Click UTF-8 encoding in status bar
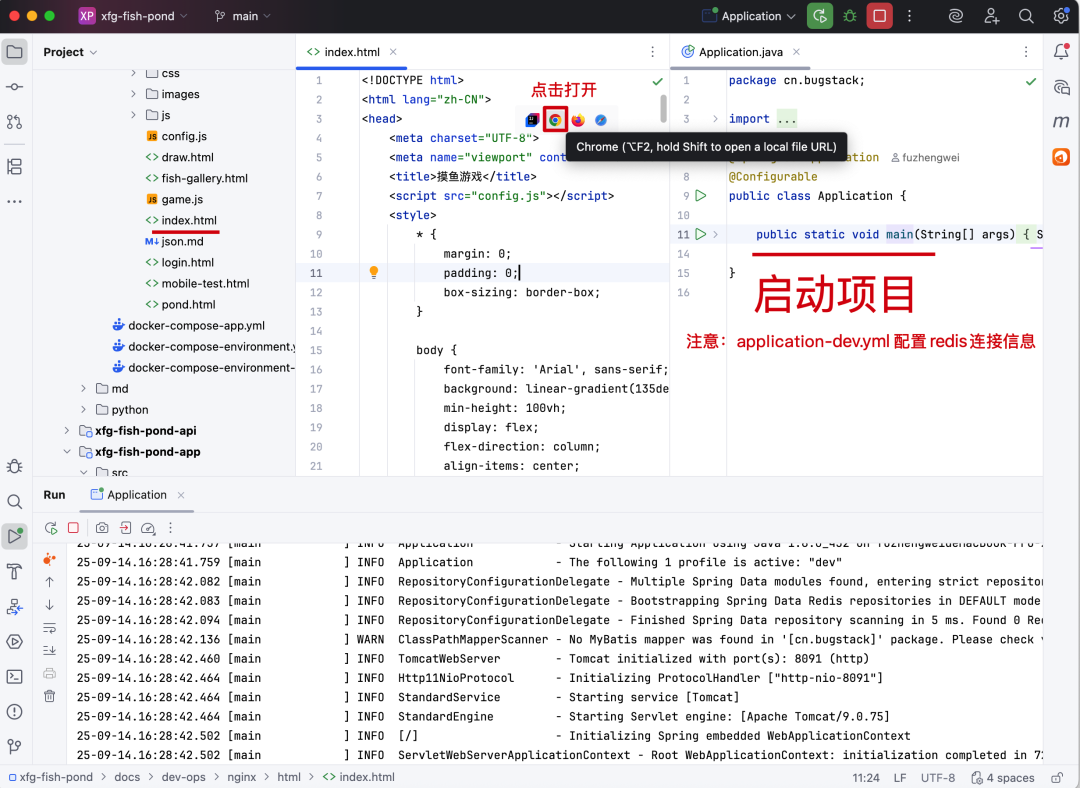Viewport: 1080px width, 788px height. click(937, 778)
